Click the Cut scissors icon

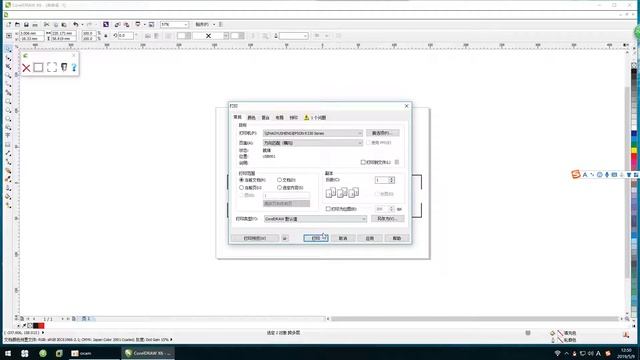(47, 24)
